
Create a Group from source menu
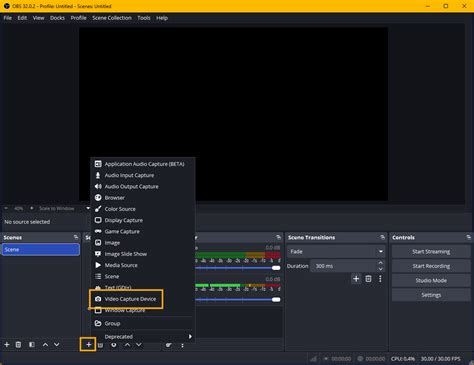(143, 323)
